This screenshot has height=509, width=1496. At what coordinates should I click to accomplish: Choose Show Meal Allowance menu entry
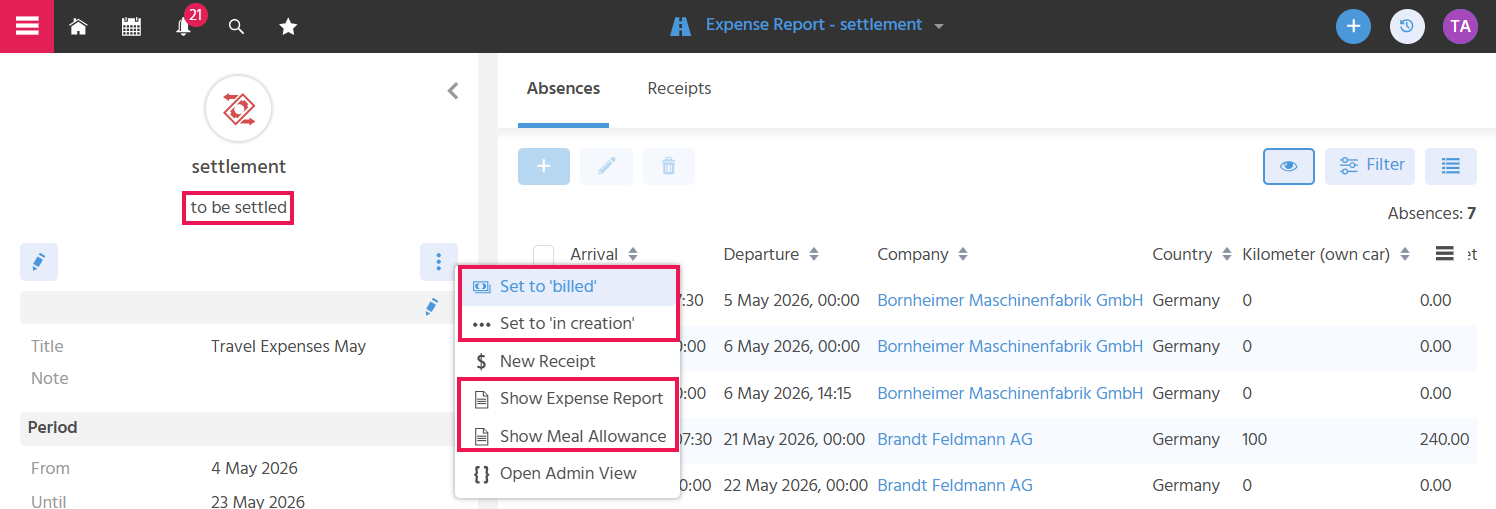click(x=568, y=436)
